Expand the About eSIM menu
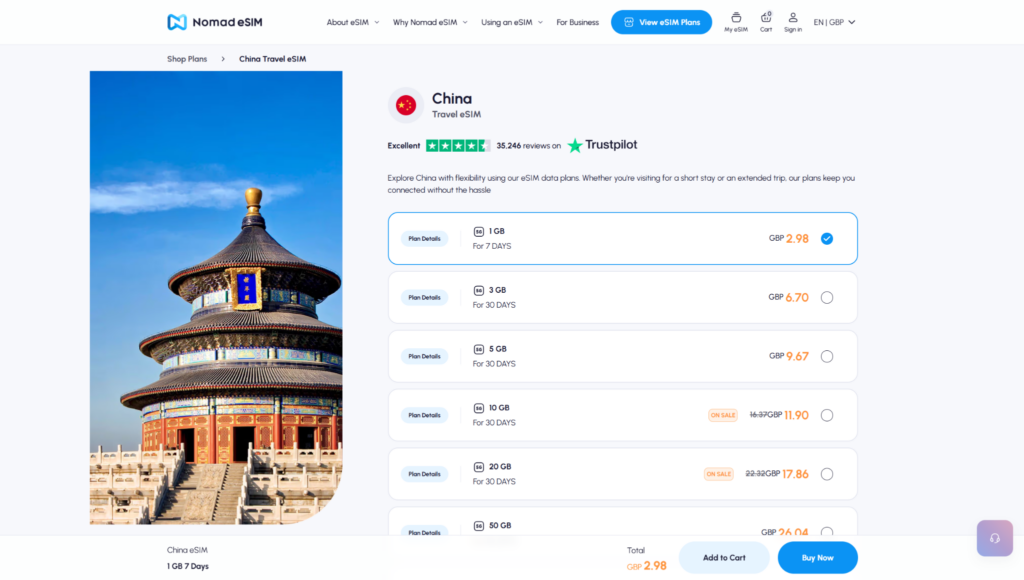Screen dimensions: 1024x580 [353, 22]
